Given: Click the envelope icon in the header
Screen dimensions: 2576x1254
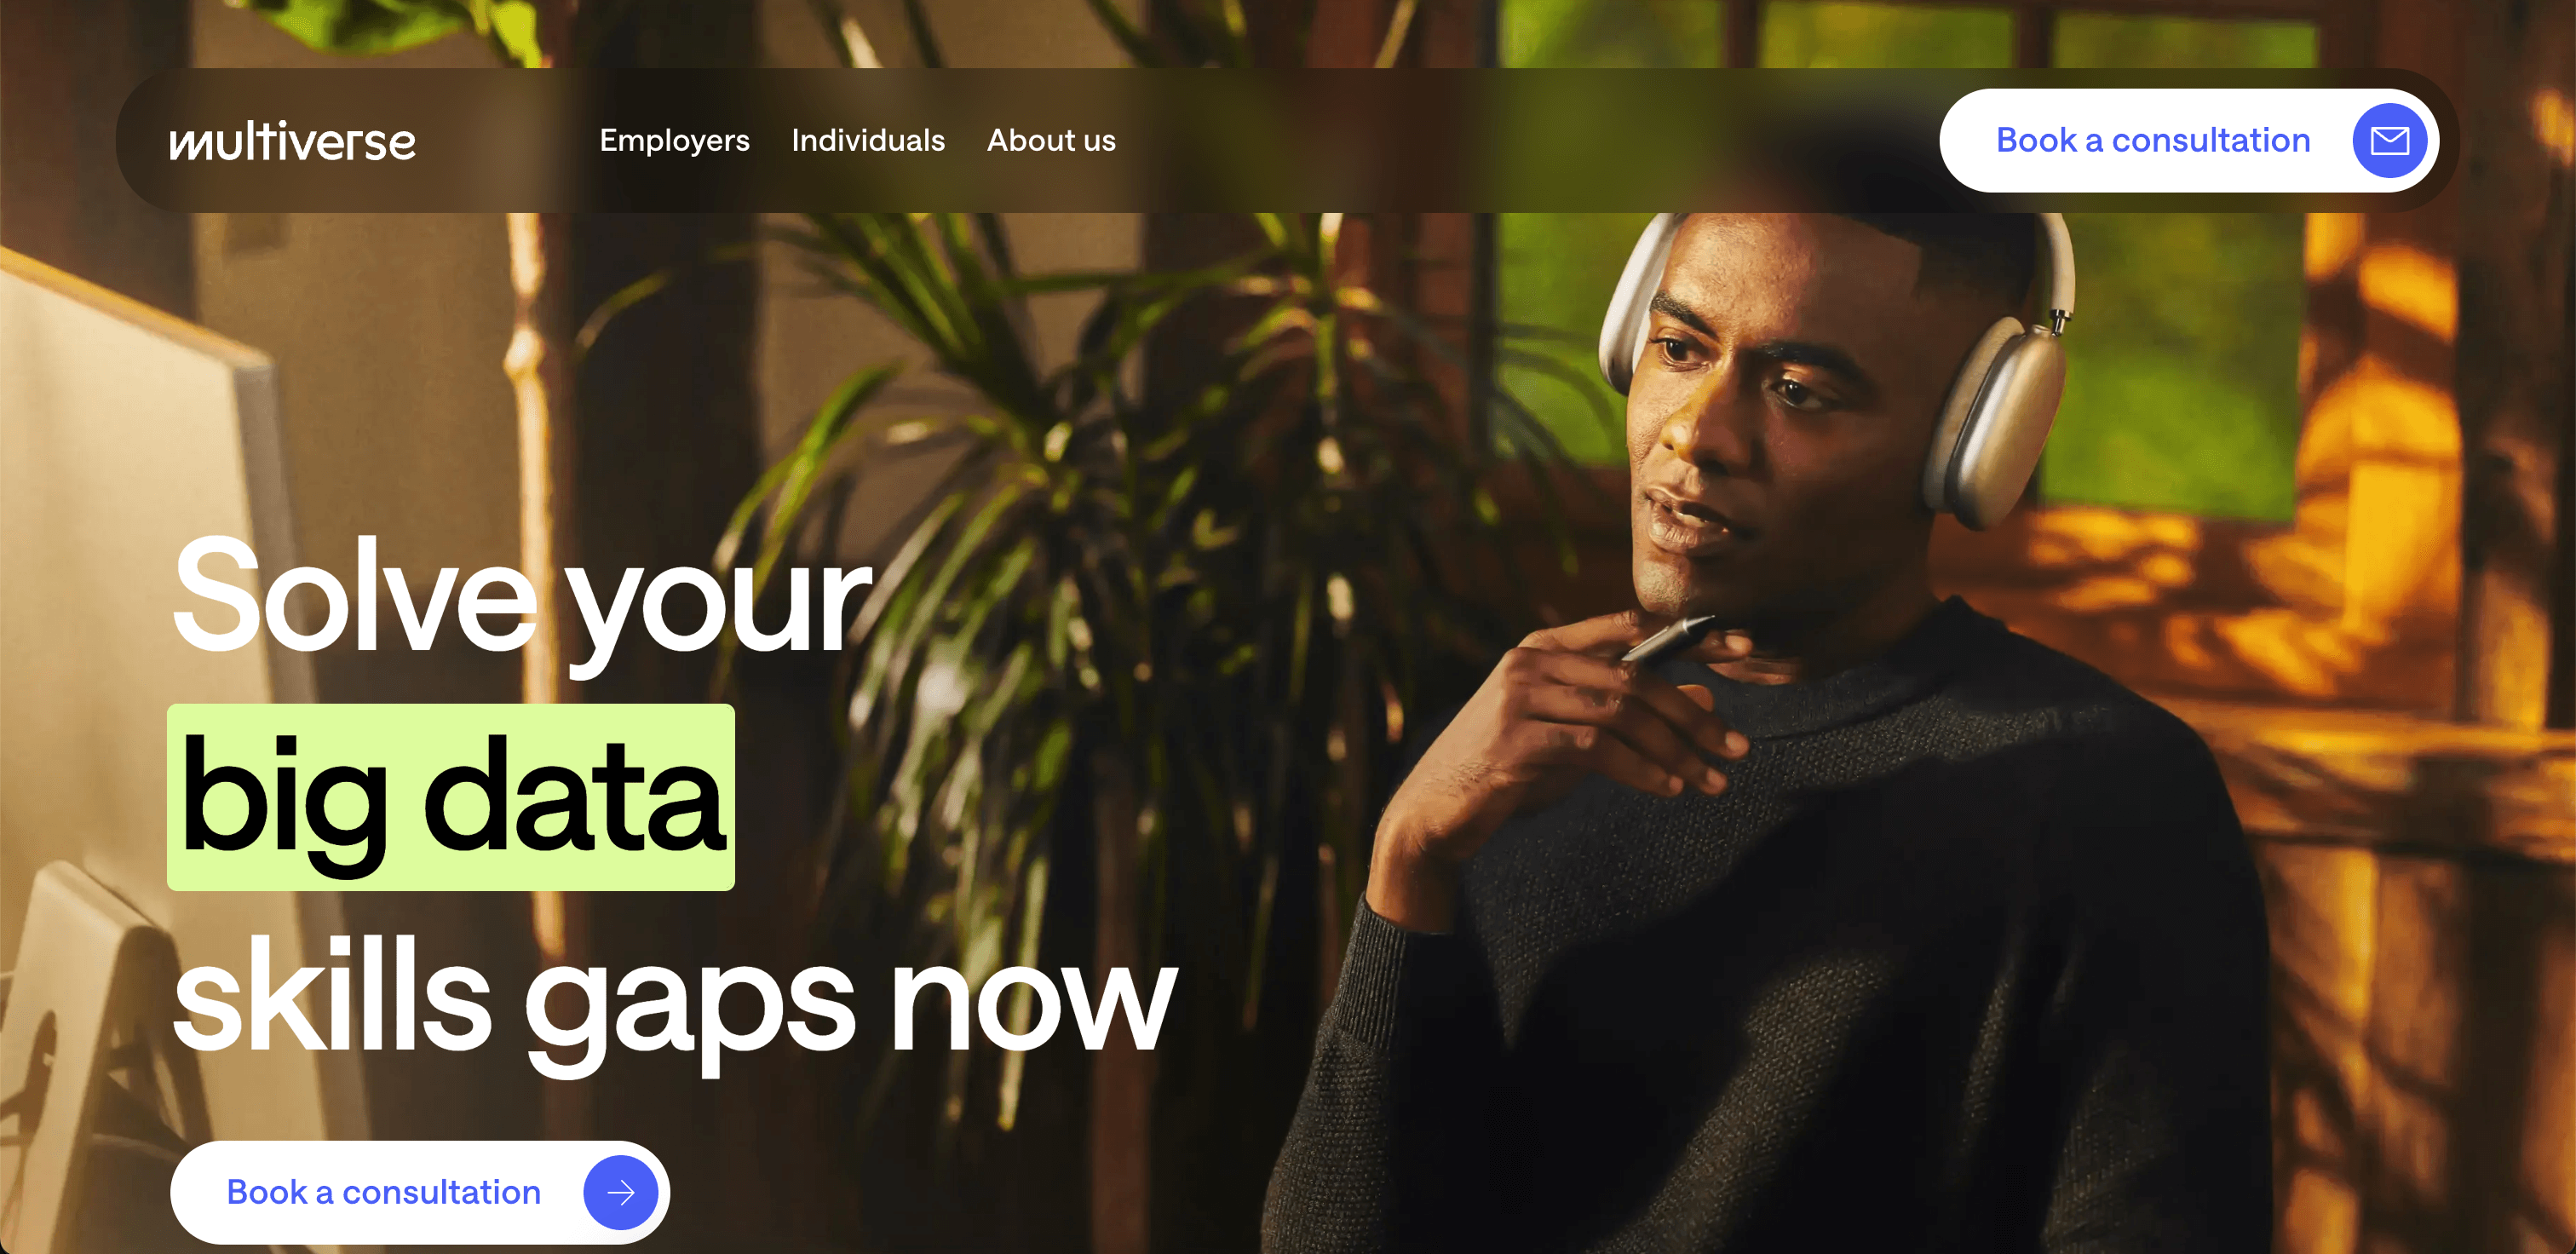Looking at the screenshot, I should pos(2389,140).
